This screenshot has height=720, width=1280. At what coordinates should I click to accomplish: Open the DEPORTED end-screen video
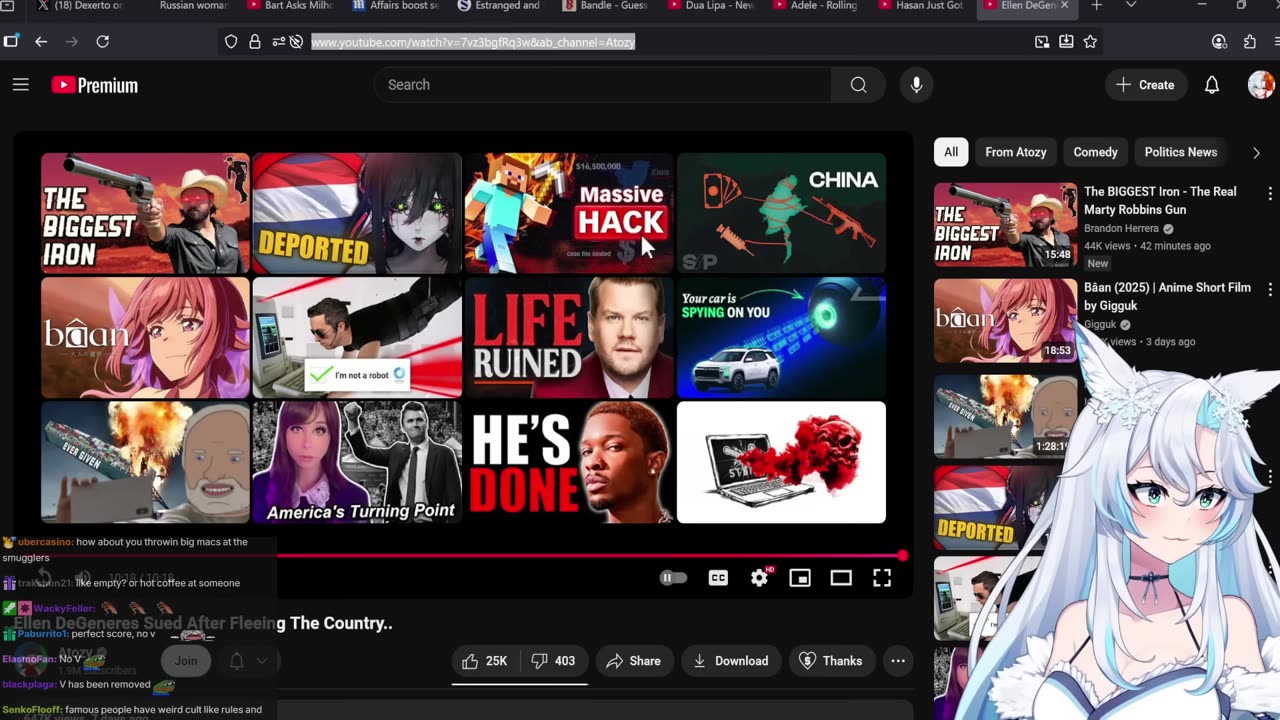click(357, 213)
